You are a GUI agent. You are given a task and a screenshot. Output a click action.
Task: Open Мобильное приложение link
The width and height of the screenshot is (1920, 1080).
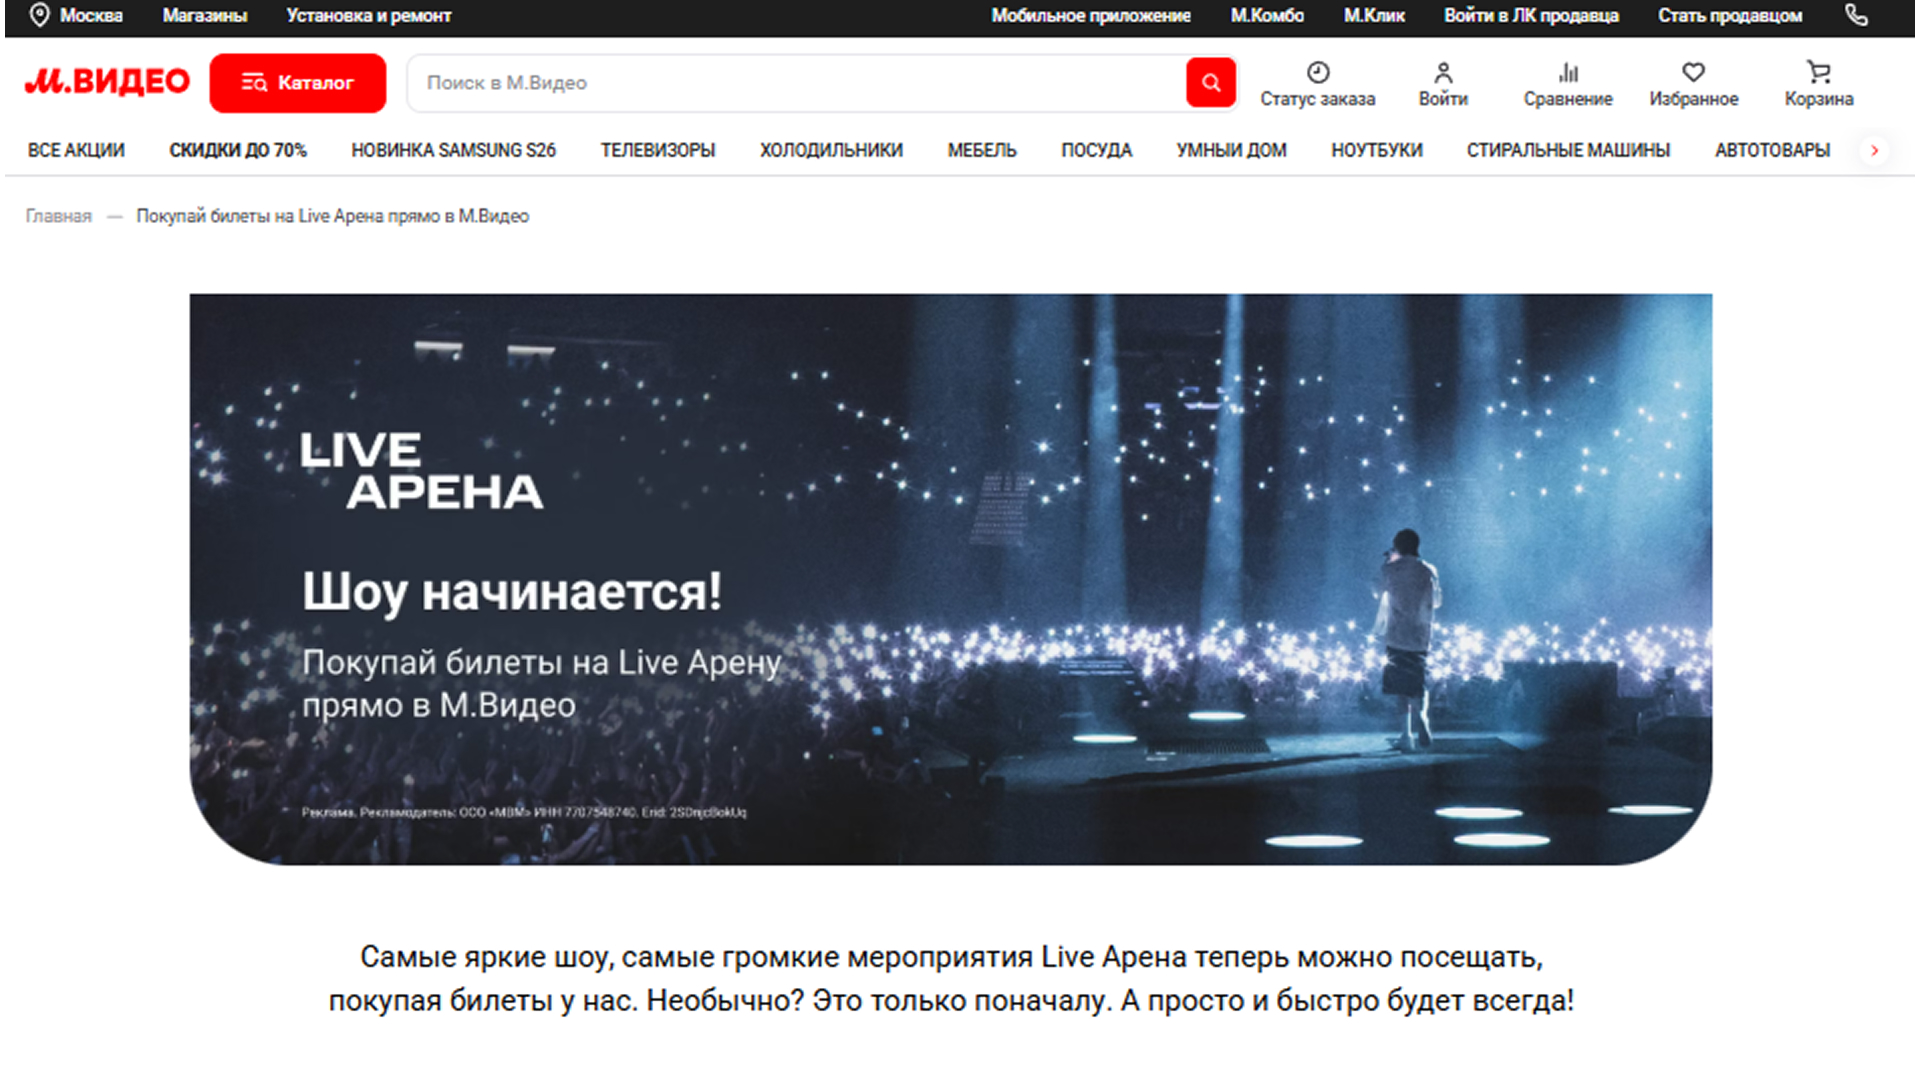1090,16
